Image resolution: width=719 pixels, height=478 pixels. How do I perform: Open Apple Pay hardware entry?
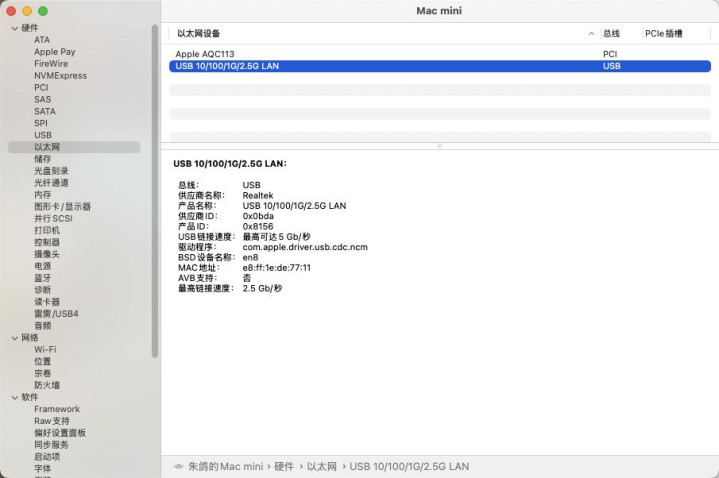[x=55, y=52]
